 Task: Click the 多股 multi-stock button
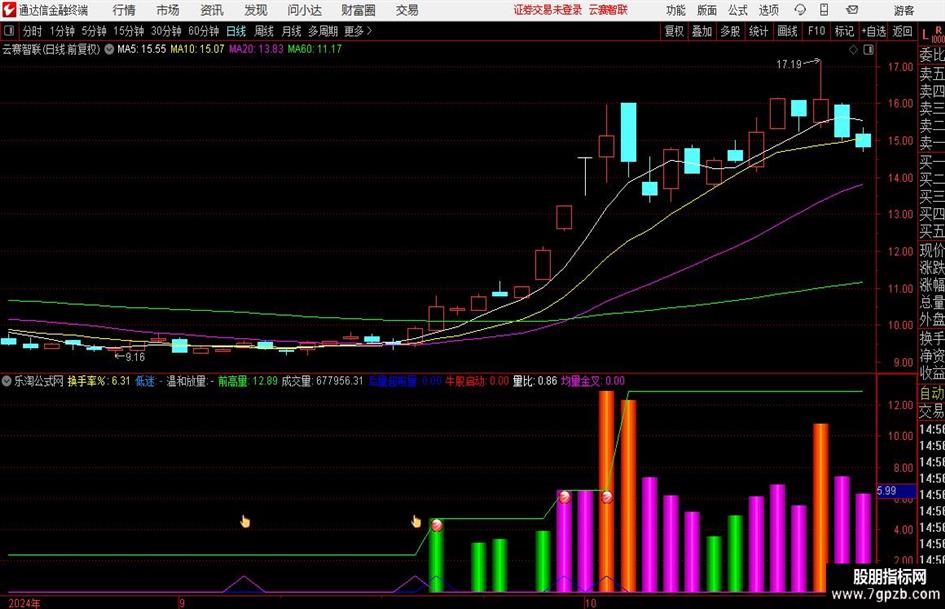(x=730, y=31)
